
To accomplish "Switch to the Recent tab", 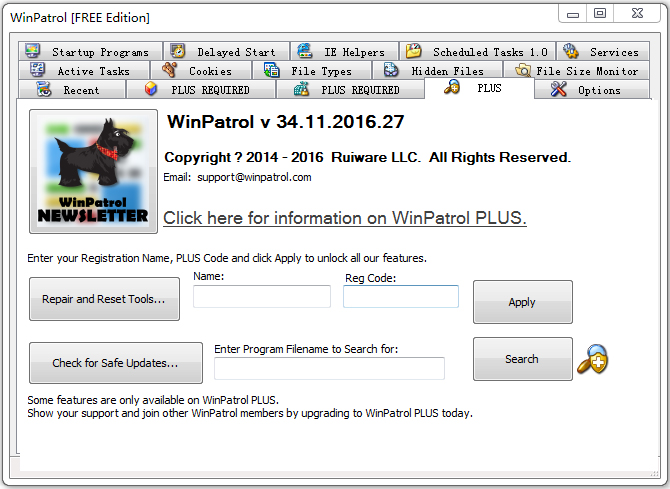I will [x=72, y=89].
